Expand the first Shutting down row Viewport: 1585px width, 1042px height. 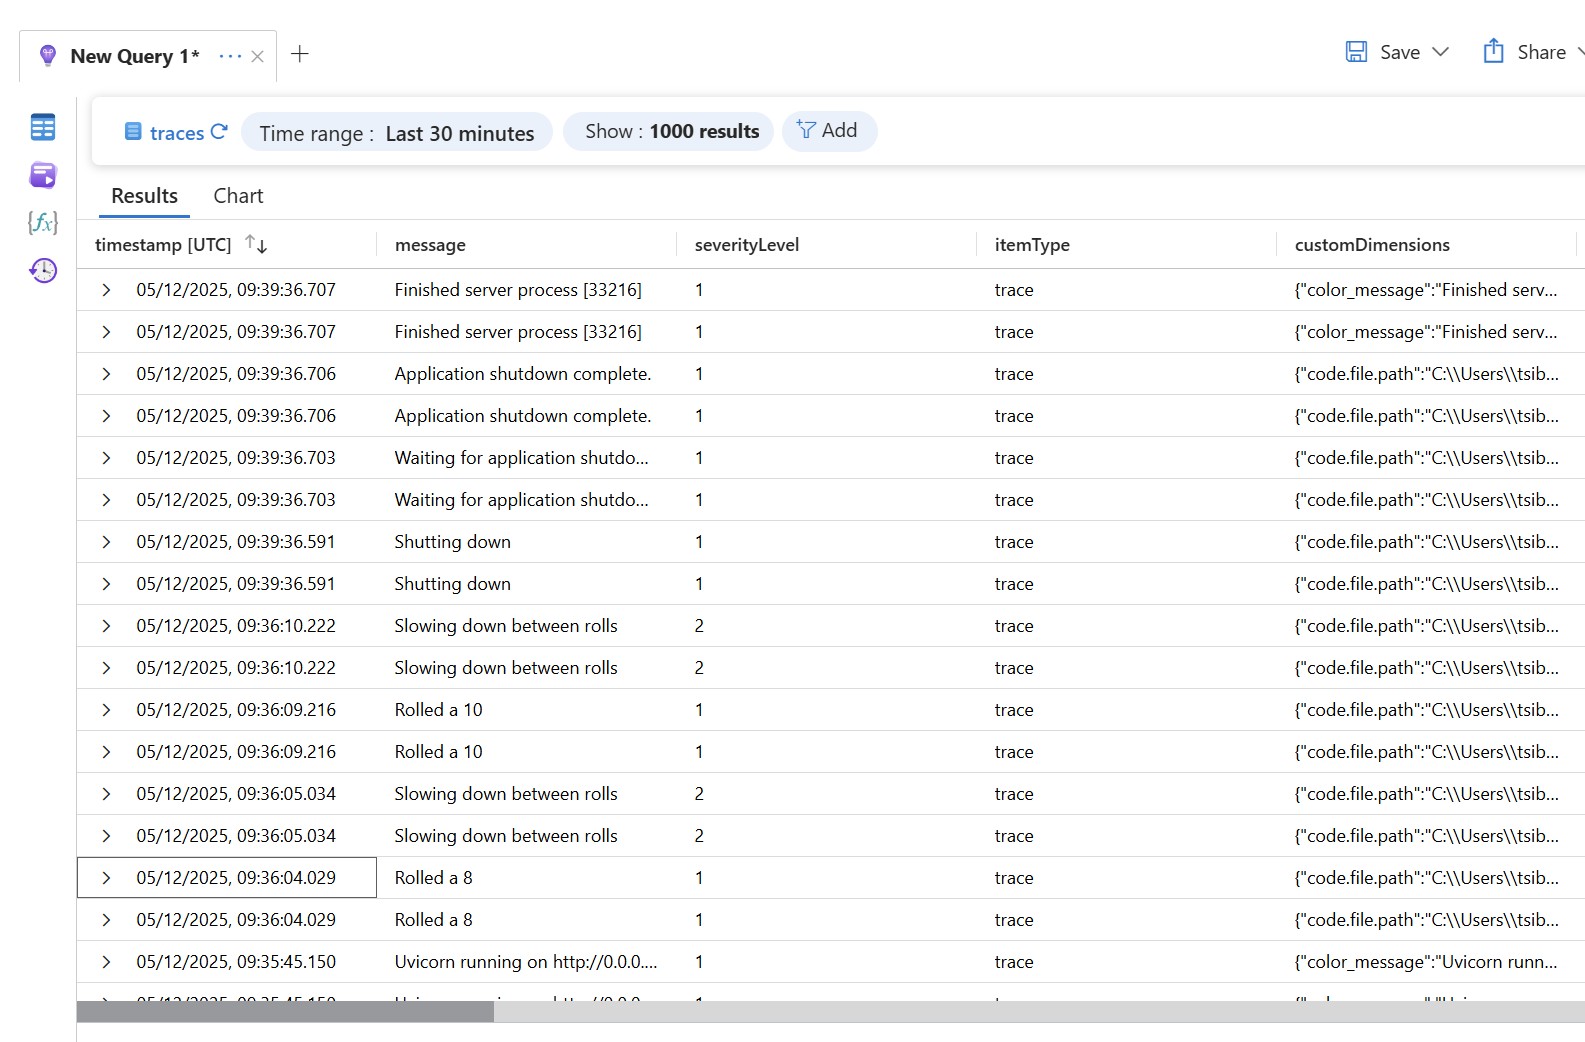[x=106, y=542]
